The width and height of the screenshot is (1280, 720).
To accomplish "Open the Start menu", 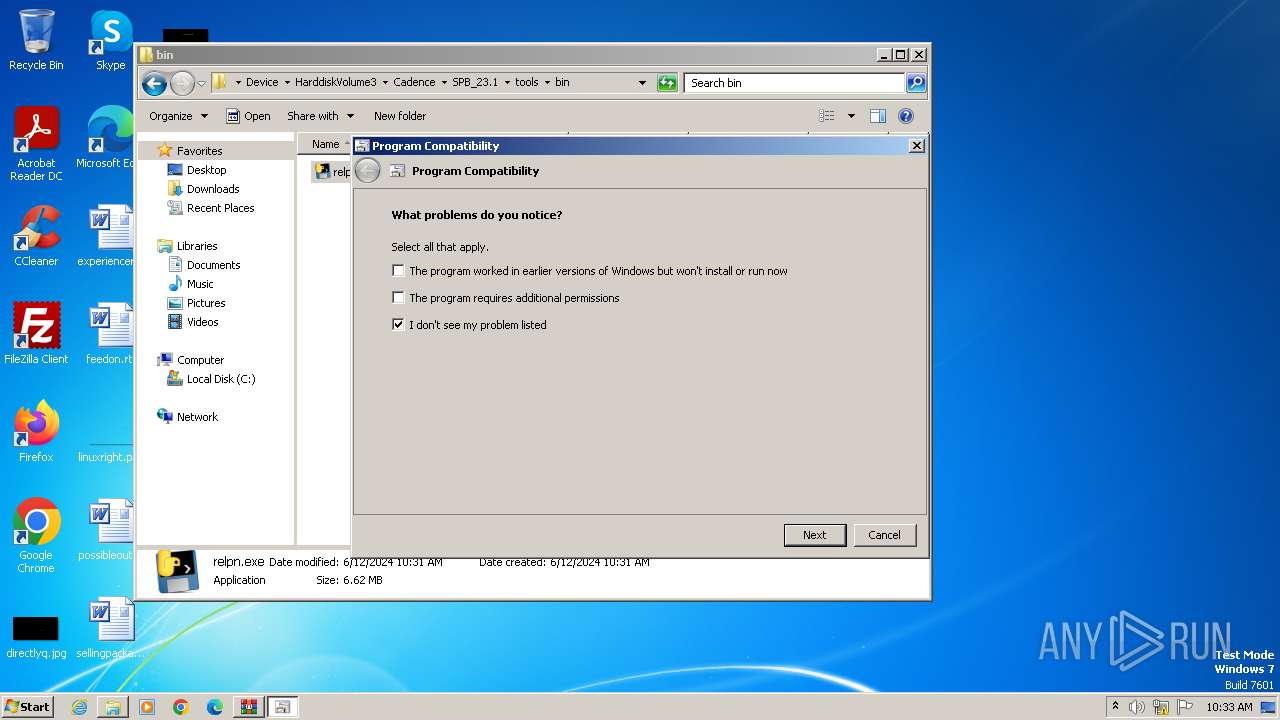I will (x=28, y=707).
